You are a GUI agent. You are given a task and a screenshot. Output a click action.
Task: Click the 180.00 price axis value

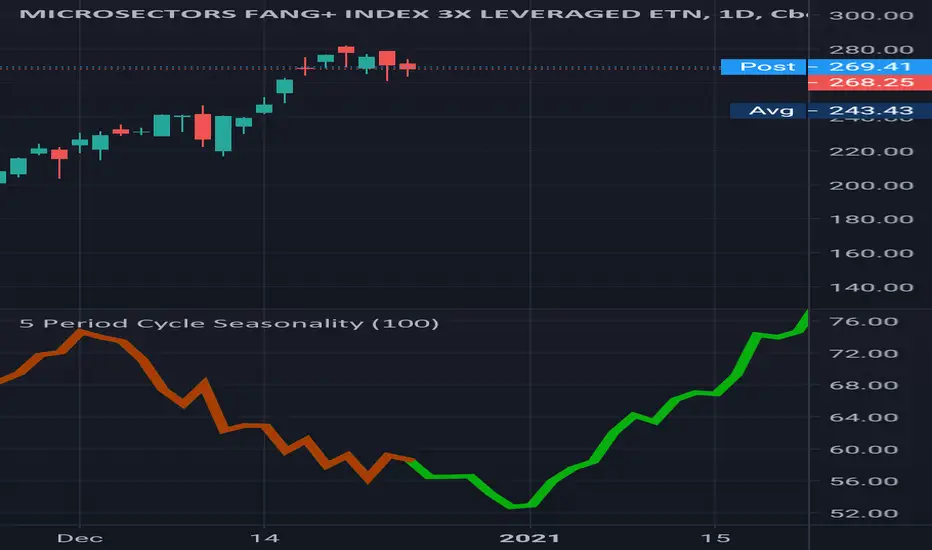[871, 219]
